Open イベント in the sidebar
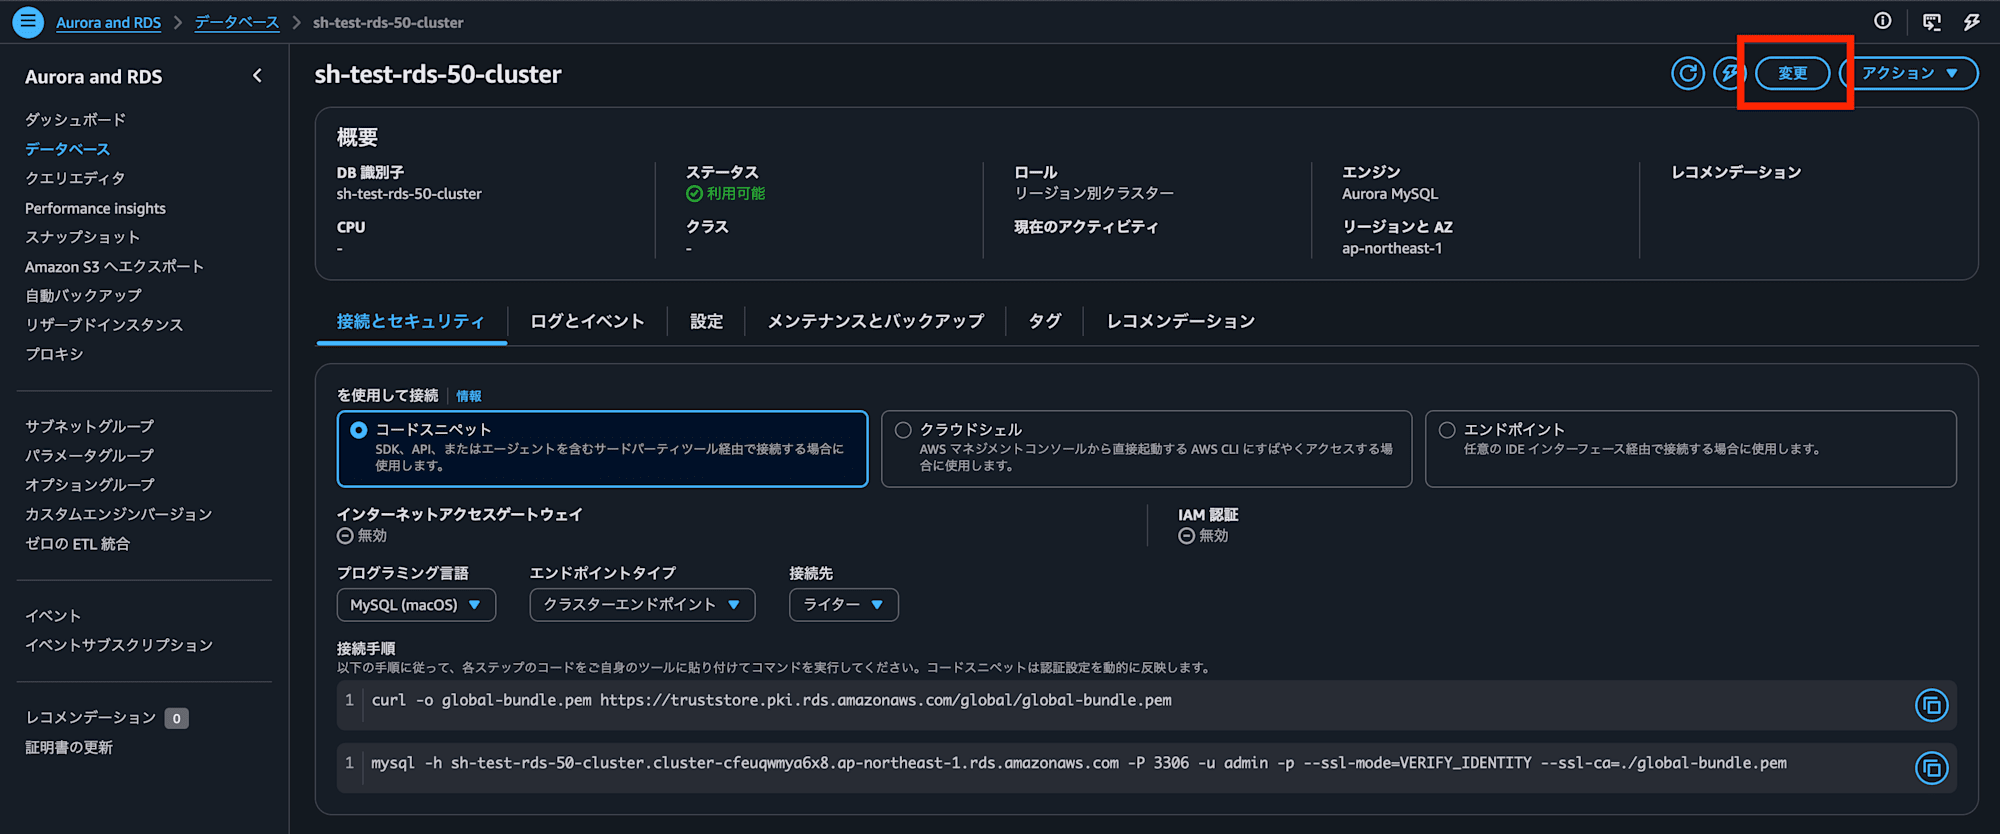 point(53,616)
